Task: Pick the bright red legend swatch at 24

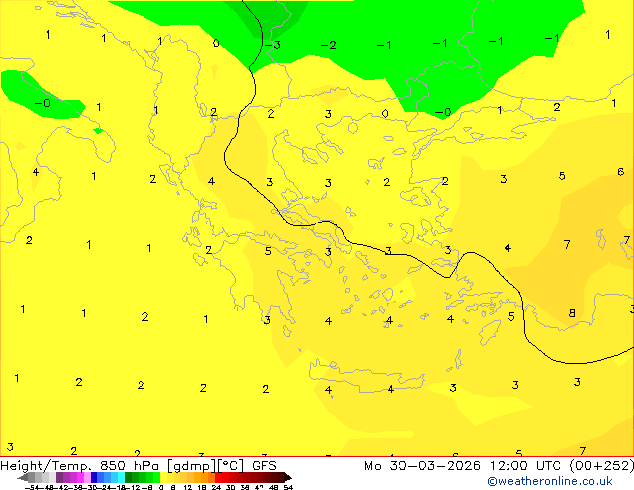Action: 218,477
